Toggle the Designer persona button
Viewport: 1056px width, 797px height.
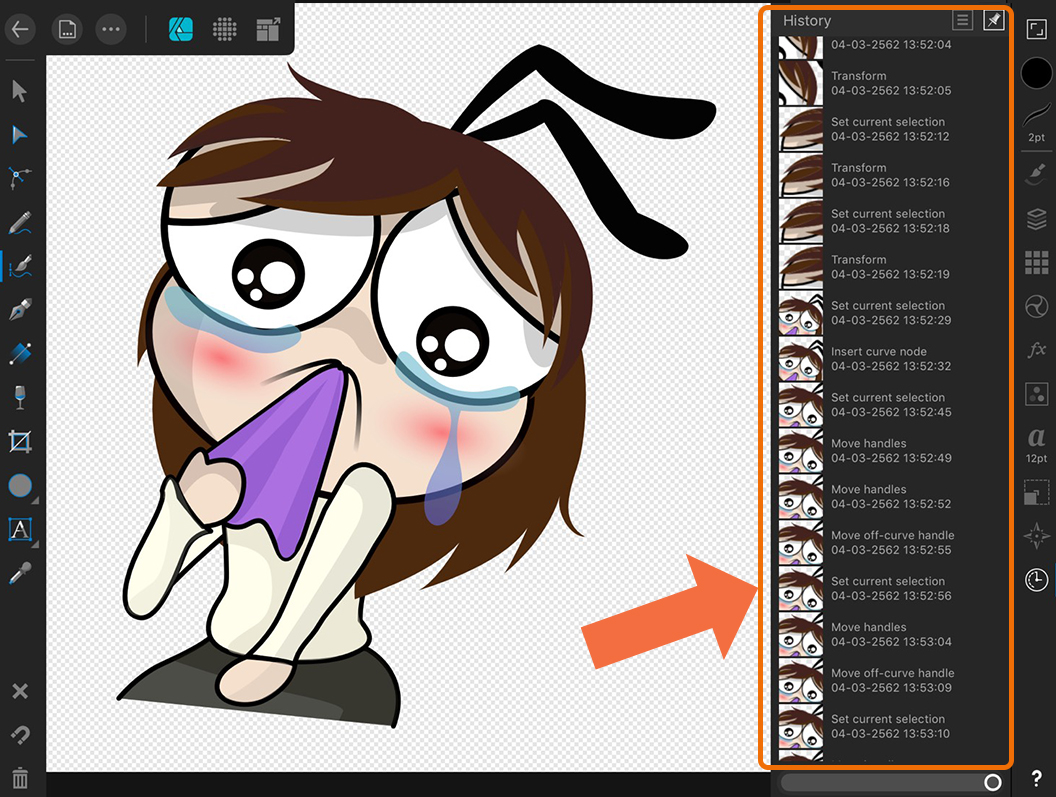coord(181,29)
